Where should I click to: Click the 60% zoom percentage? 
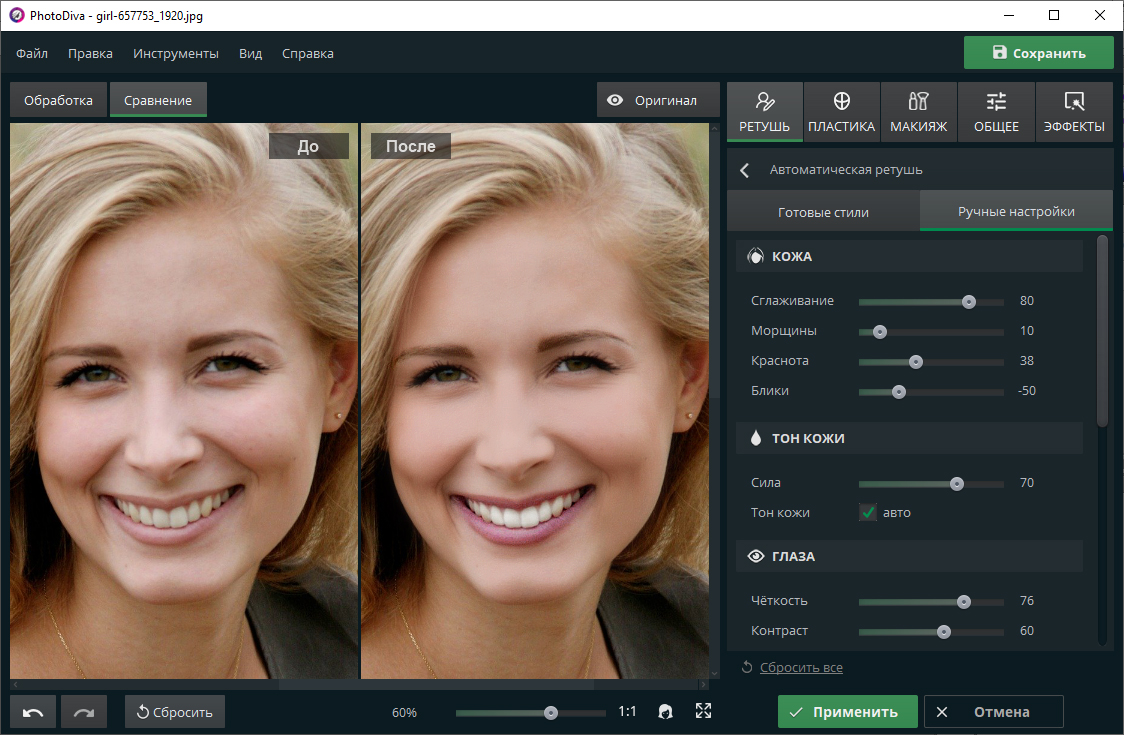404,712
